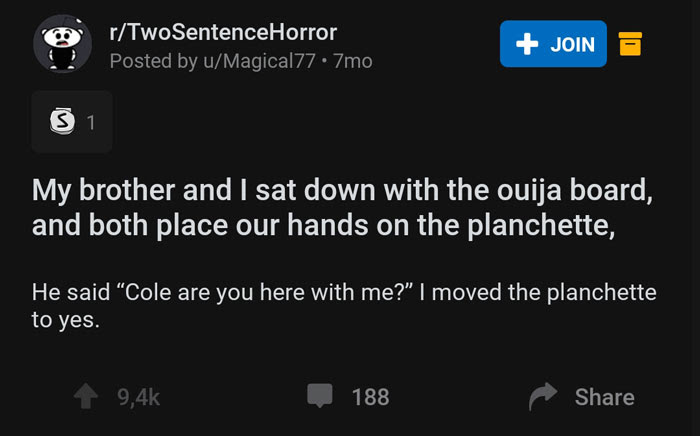Image resolution: width=700 pixels, height=436 pixels.
Task: Select the 7mo post timestamp
Action: tap(353, 61)
